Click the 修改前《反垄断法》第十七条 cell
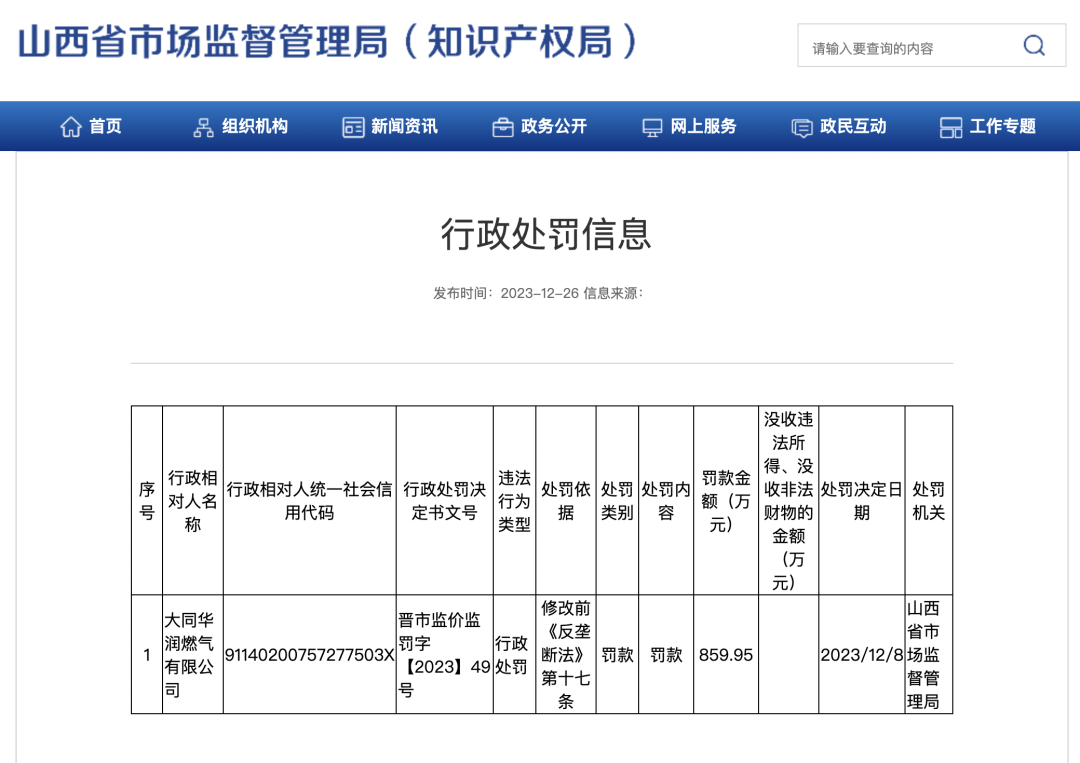This screenshot has width=1080, height=763. click(565, 654)
